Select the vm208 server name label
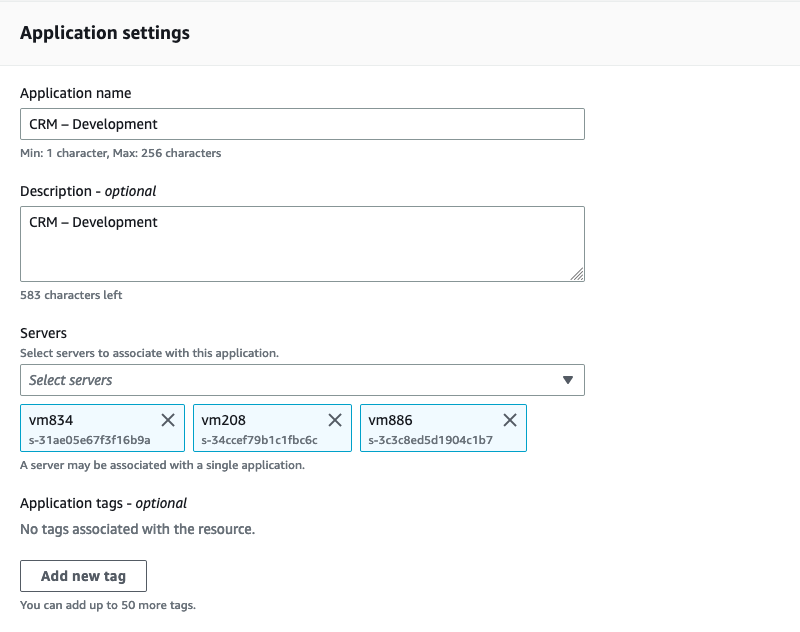Viewport: 800px width, 632px height. click(223, 420)
